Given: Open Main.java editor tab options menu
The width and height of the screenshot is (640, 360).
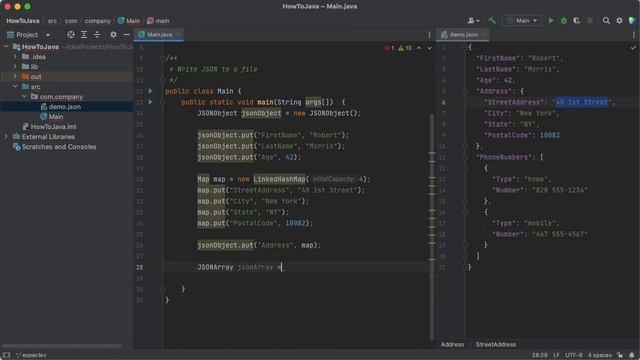Looking at the screenshot, I should 429,35.
